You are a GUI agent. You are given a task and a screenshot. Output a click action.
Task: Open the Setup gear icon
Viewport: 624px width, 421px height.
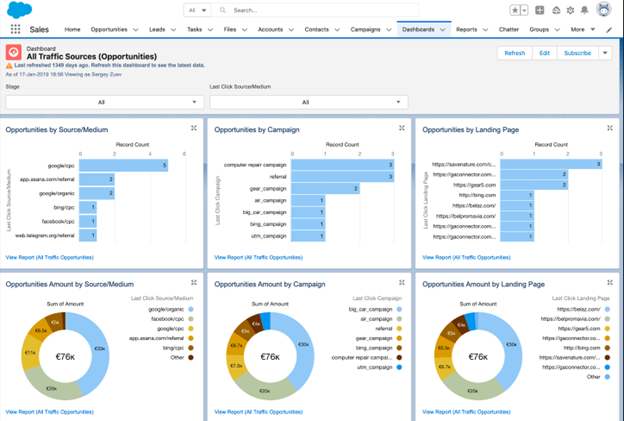click(570, 10)
